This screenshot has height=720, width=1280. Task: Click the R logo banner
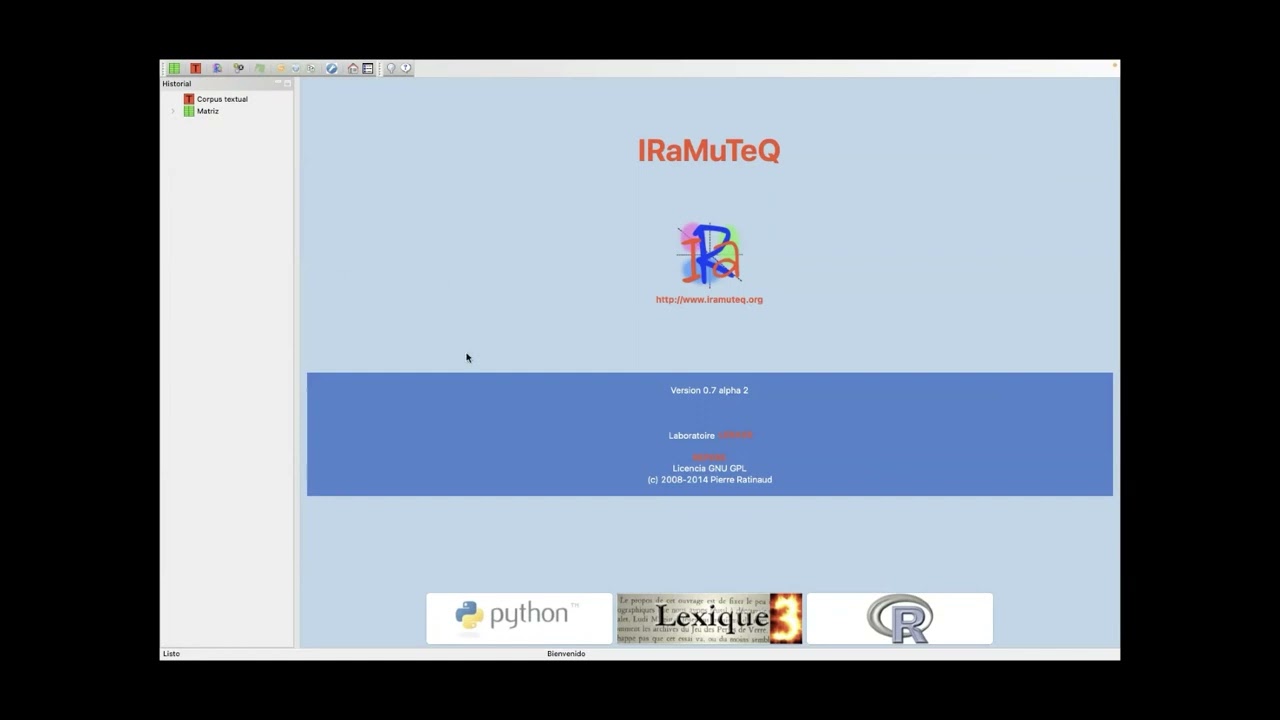coord(900,618)
